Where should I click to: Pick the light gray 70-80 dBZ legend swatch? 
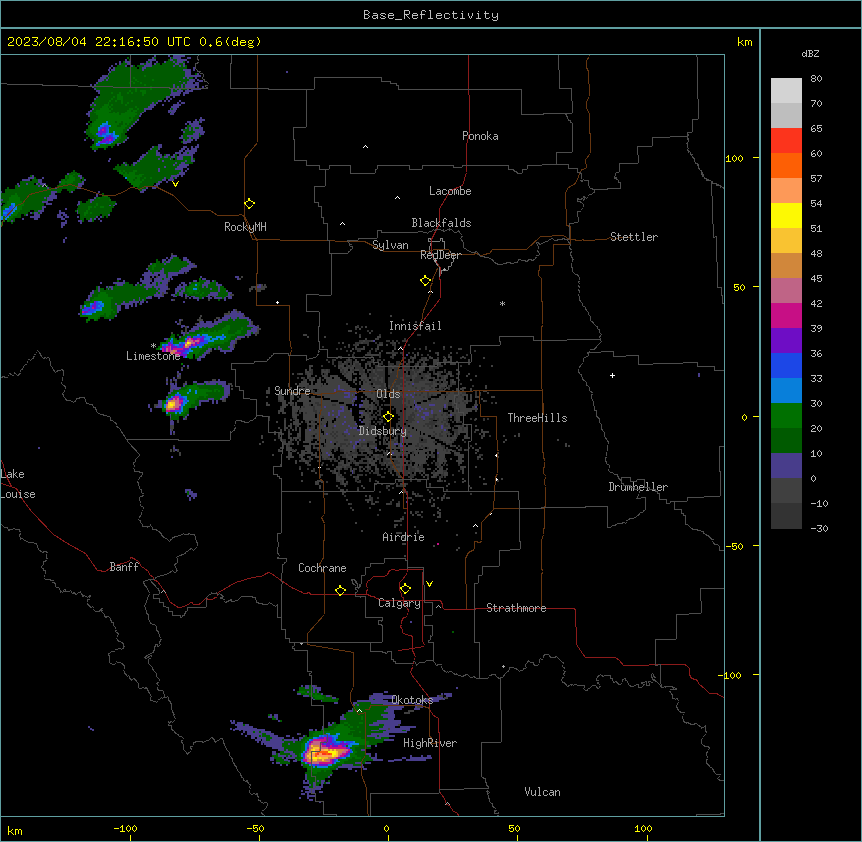pyautogui.click(x=786, y=91)
